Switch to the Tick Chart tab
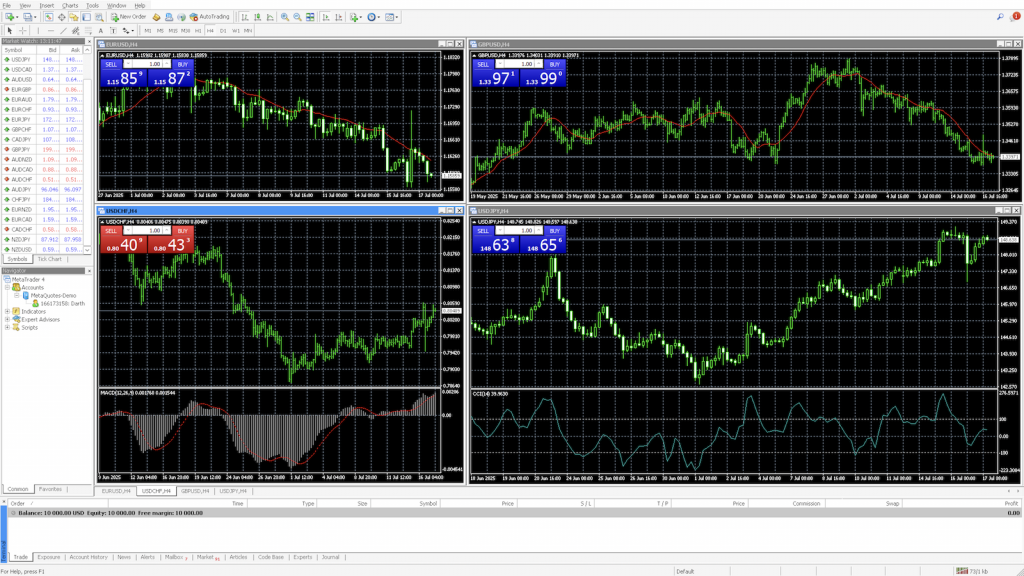The width and height of the screenshot is (1024, 576). 50,259
